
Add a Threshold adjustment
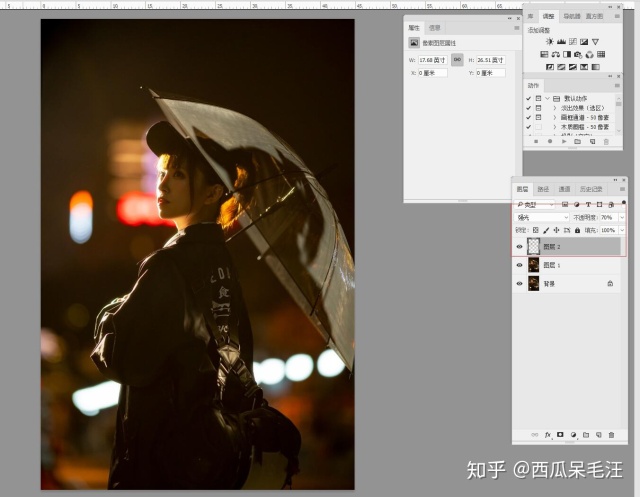tap(573, 67)
